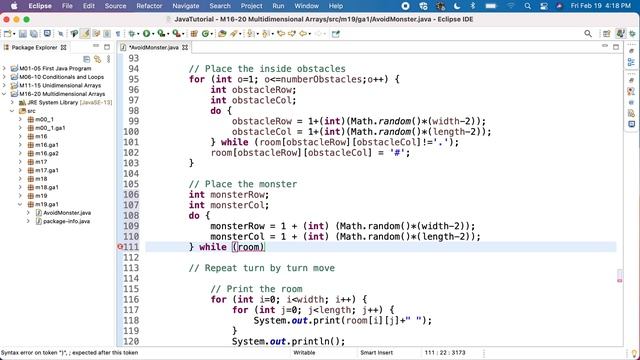Open the Package Explorer View Menu
Viewport: 640px width, 360px height.
(x=109, y=59)
